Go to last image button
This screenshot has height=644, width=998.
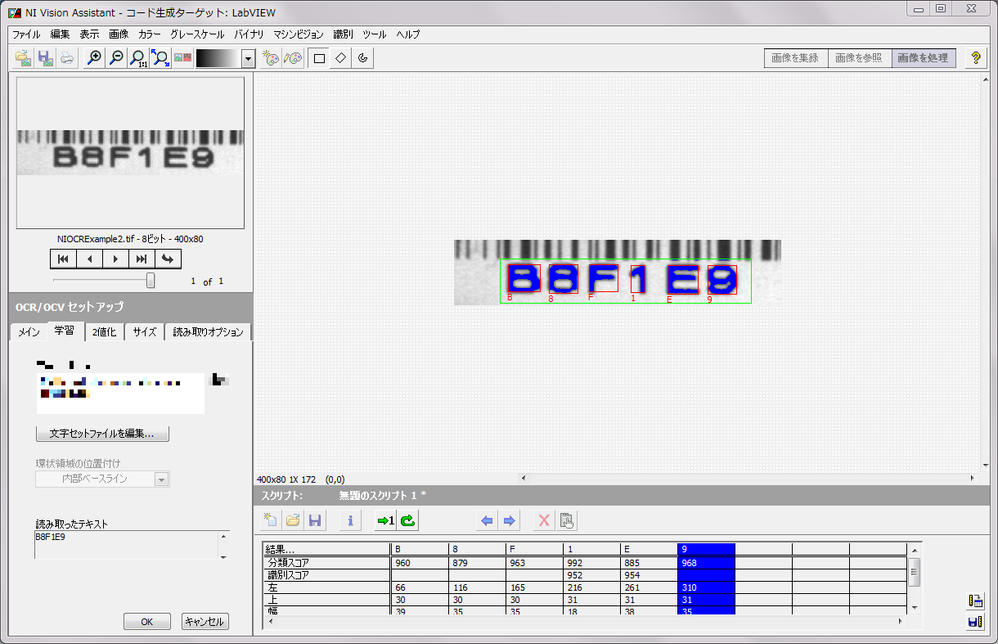[x=141, y=259]
